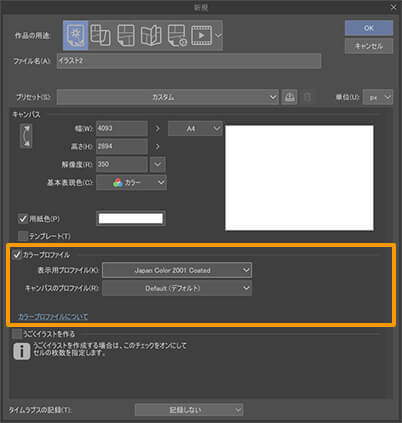The image size is (402, 423).
Task: Open the キャンバスのプロファイル dropdown
Action: tap(177, 288)
